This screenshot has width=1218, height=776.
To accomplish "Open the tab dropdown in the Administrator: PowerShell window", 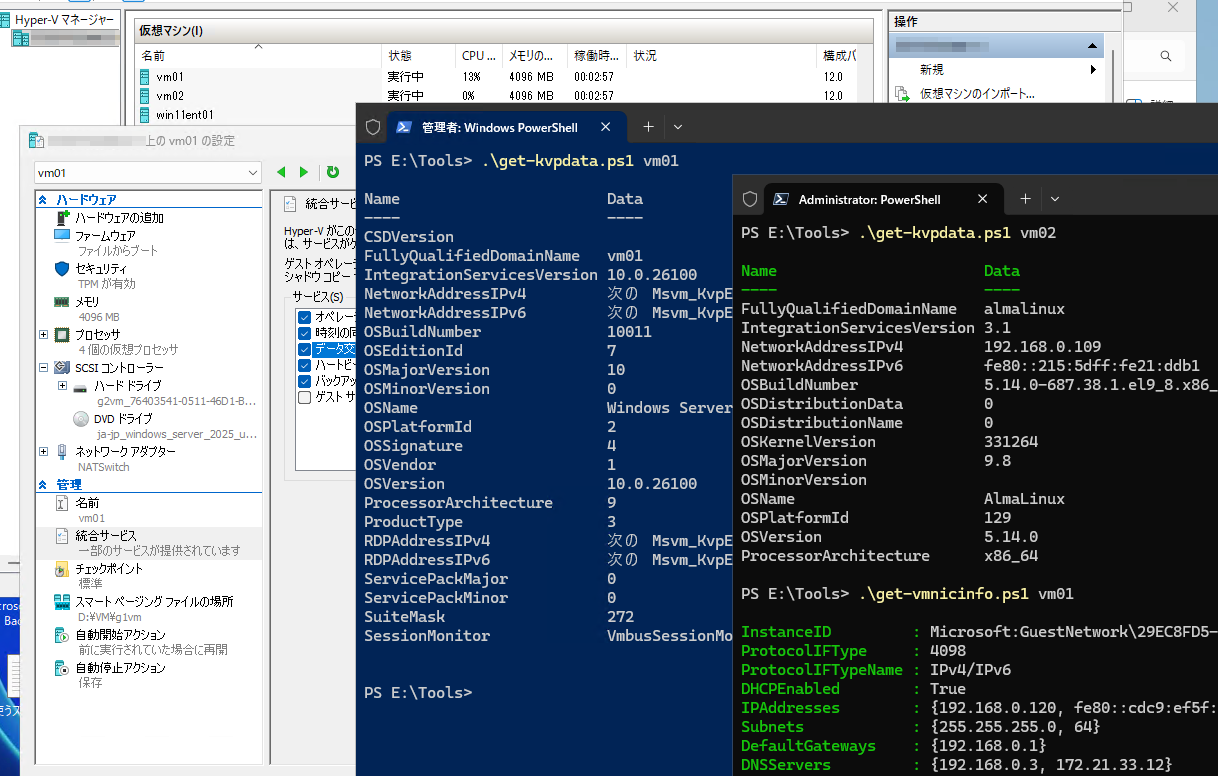I will pos(1055,199).
